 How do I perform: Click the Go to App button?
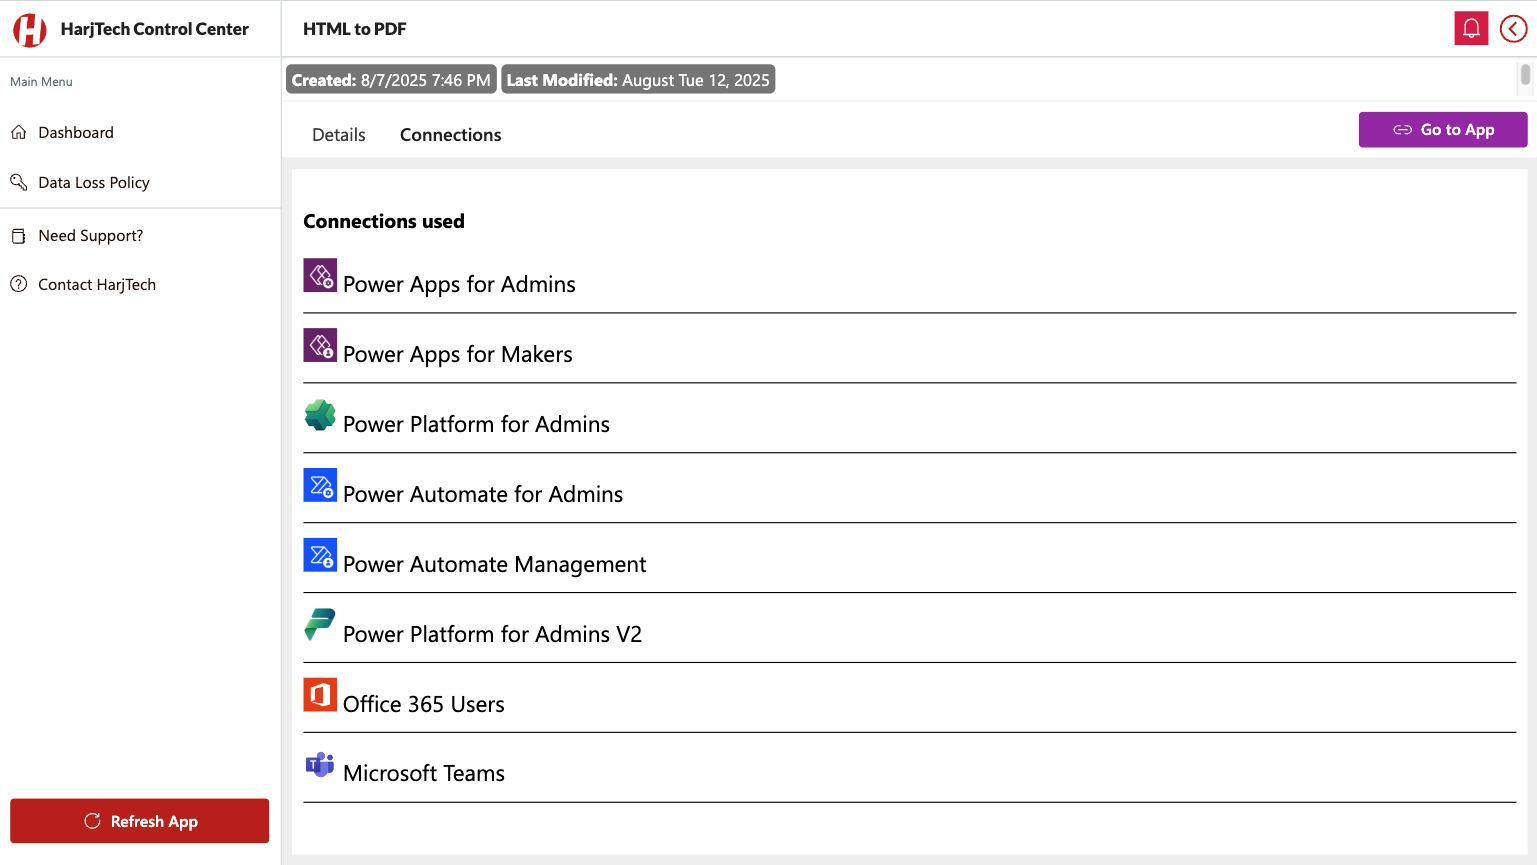tap(1443, 130)
